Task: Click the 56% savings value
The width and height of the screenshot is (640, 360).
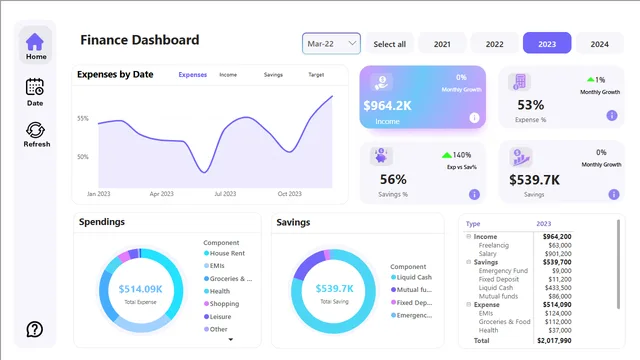Action: click(x=393, y=179)
